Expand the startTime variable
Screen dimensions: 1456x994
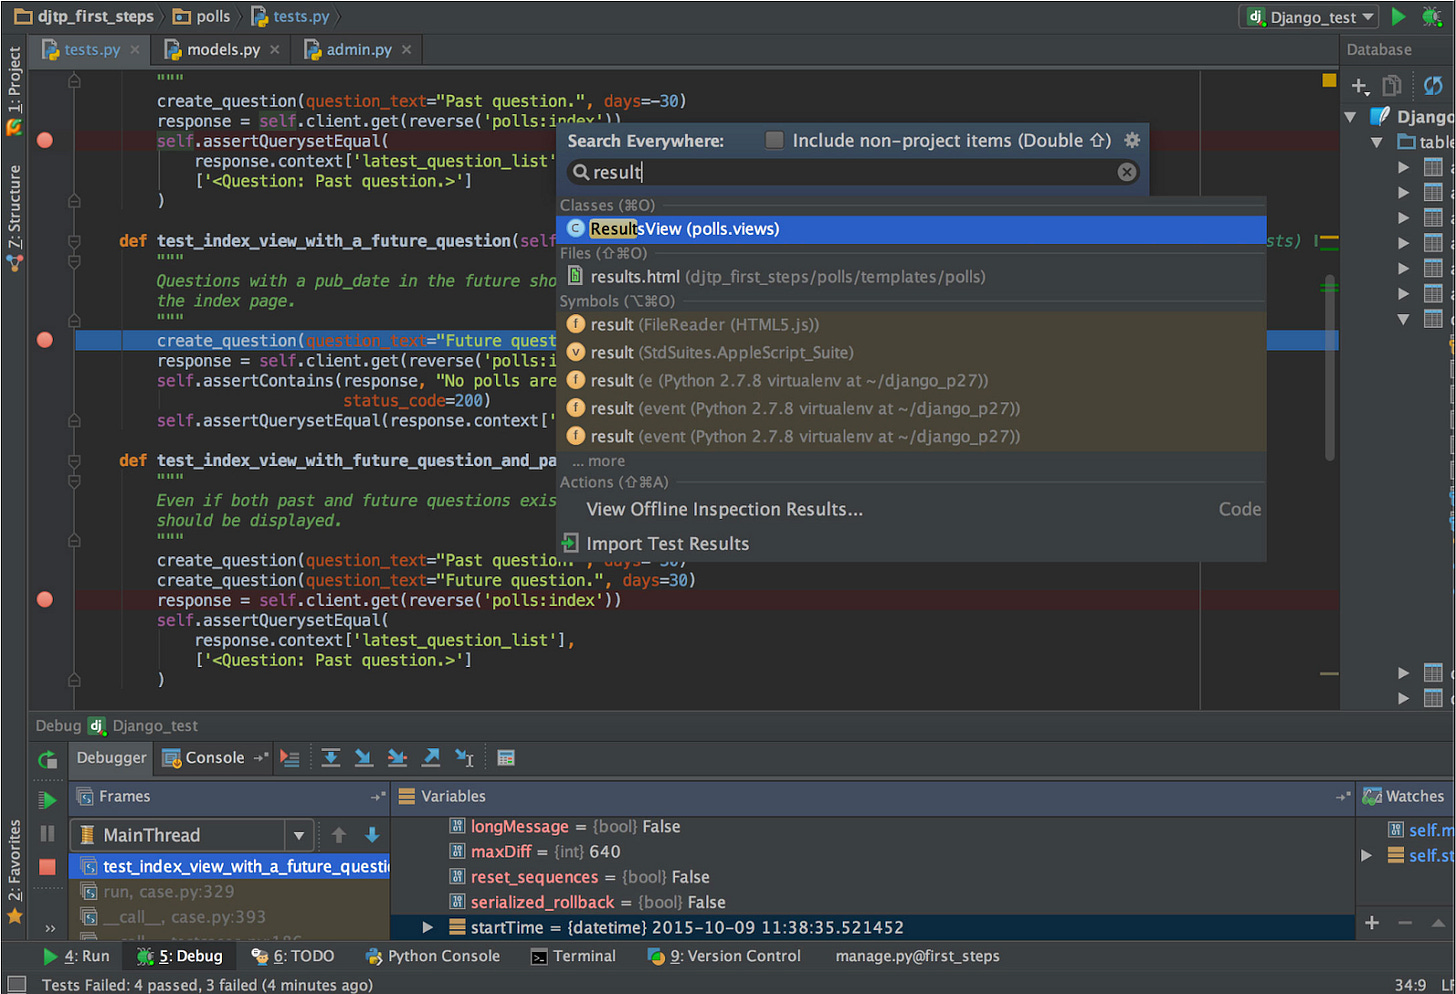click(427, 927)
